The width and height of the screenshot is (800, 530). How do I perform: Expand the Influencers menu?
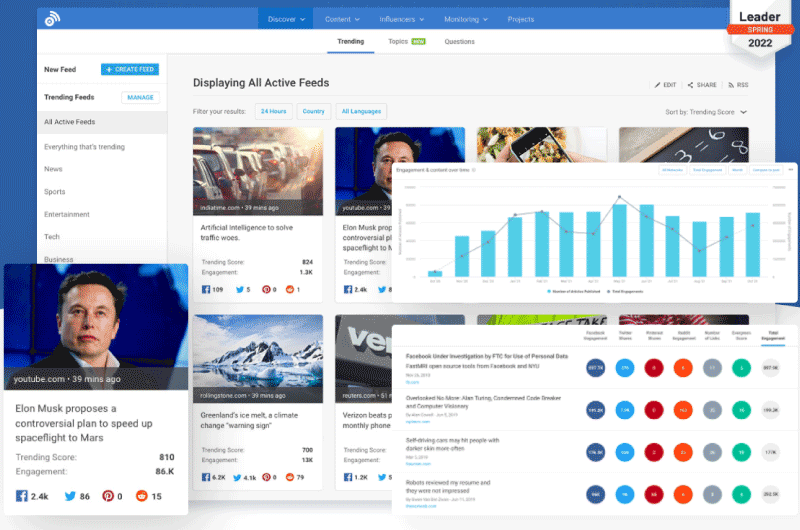pos(402,19)
